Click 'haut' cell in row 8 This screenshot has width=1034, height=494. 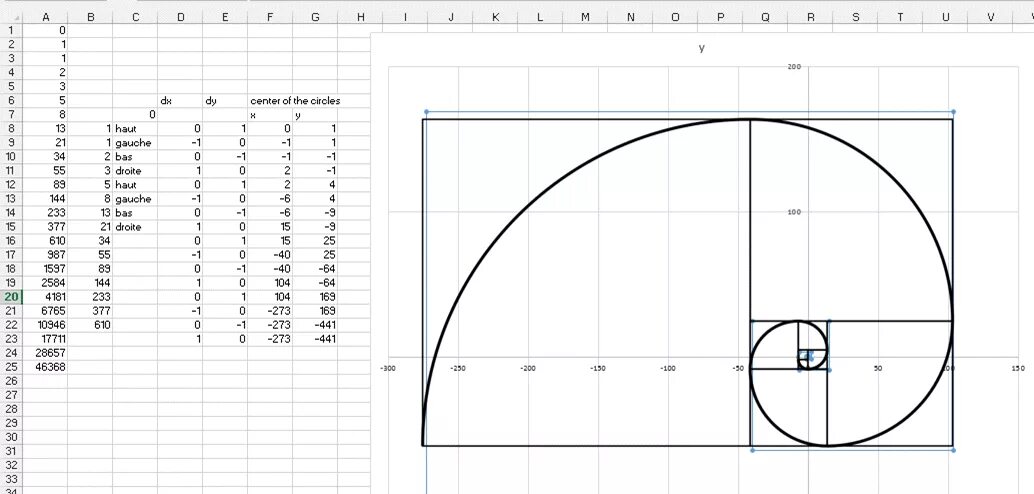click(x=135, y=129)
